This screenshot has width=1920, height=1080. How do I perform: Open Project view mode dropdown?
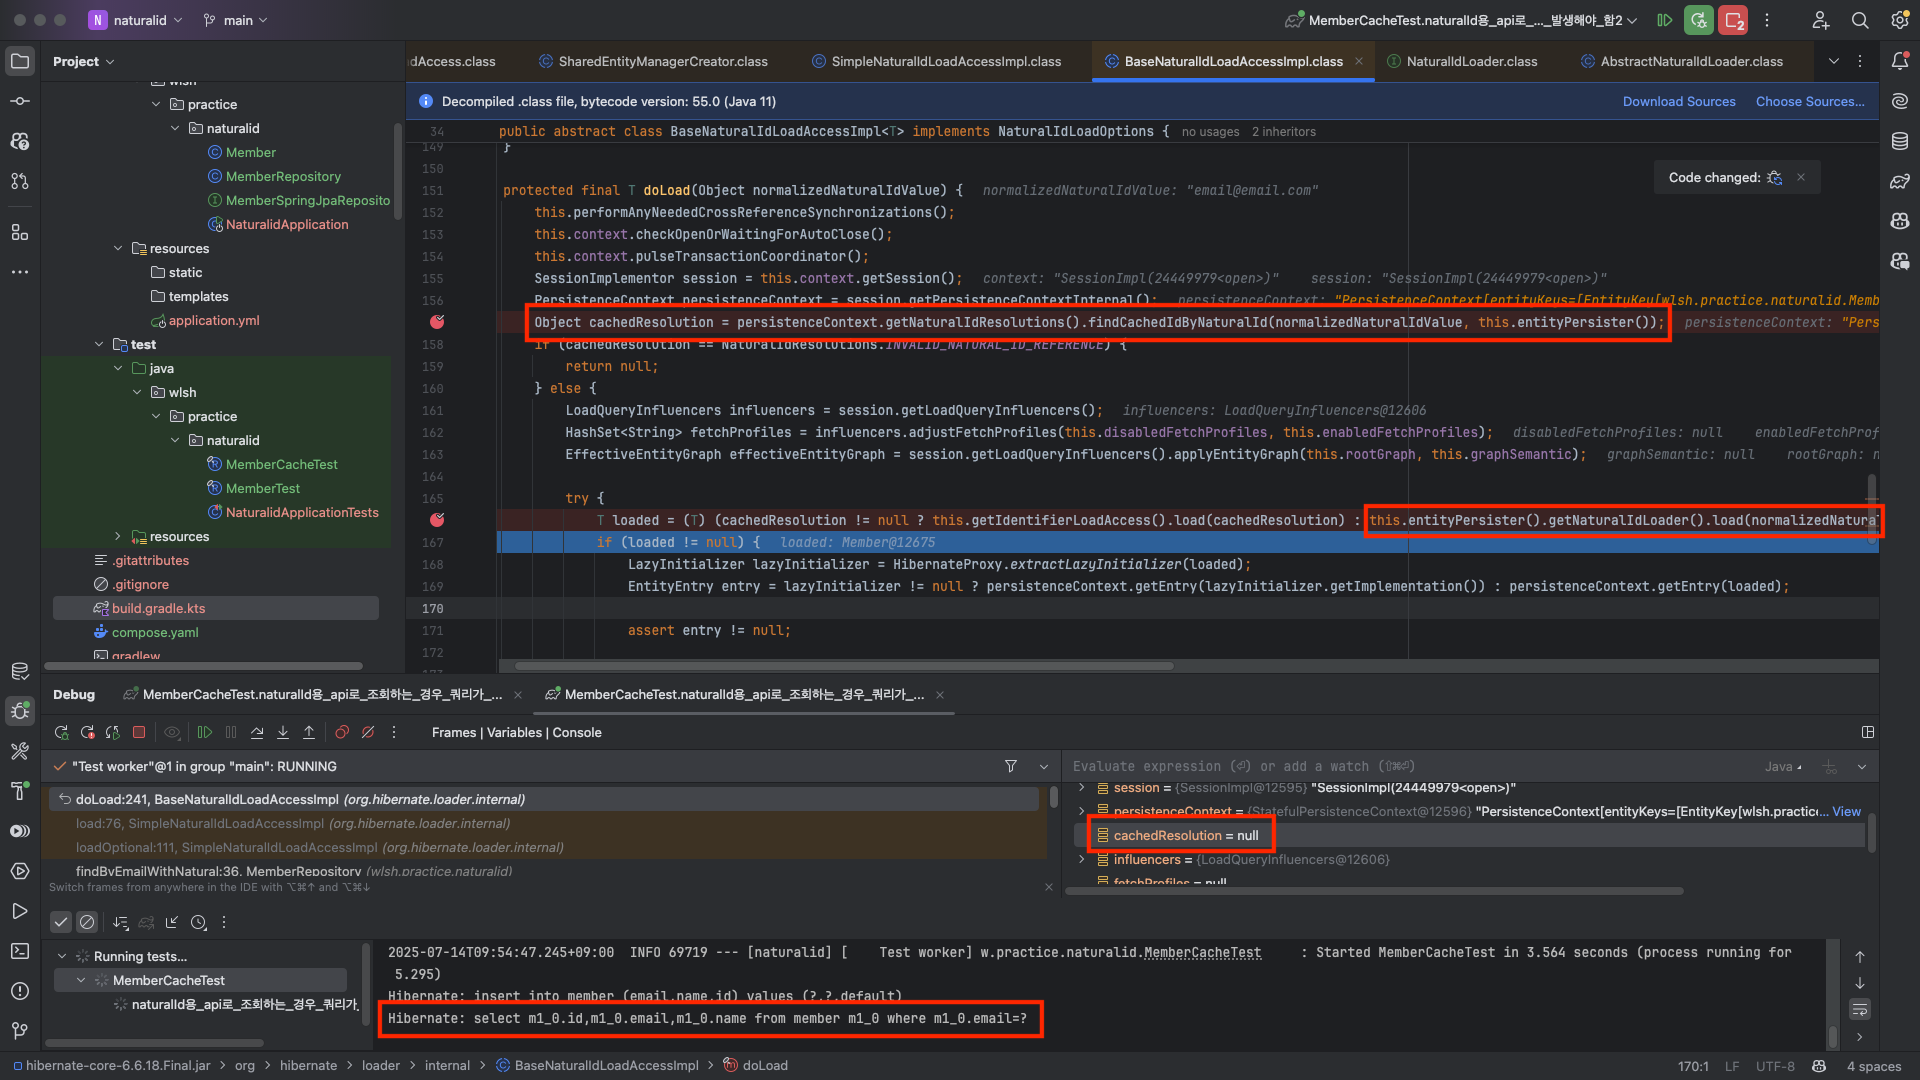(84, 62)
